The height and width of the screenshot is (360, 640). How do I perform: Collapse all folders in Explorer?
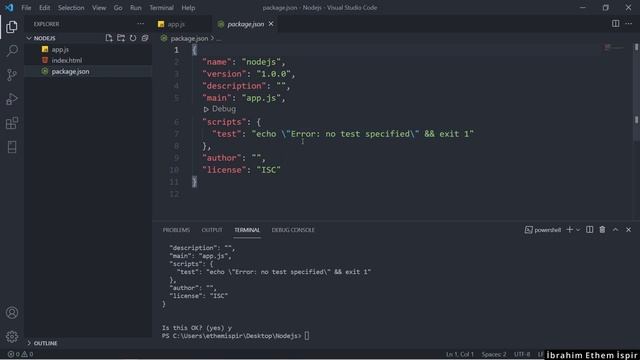coord(145,38)
